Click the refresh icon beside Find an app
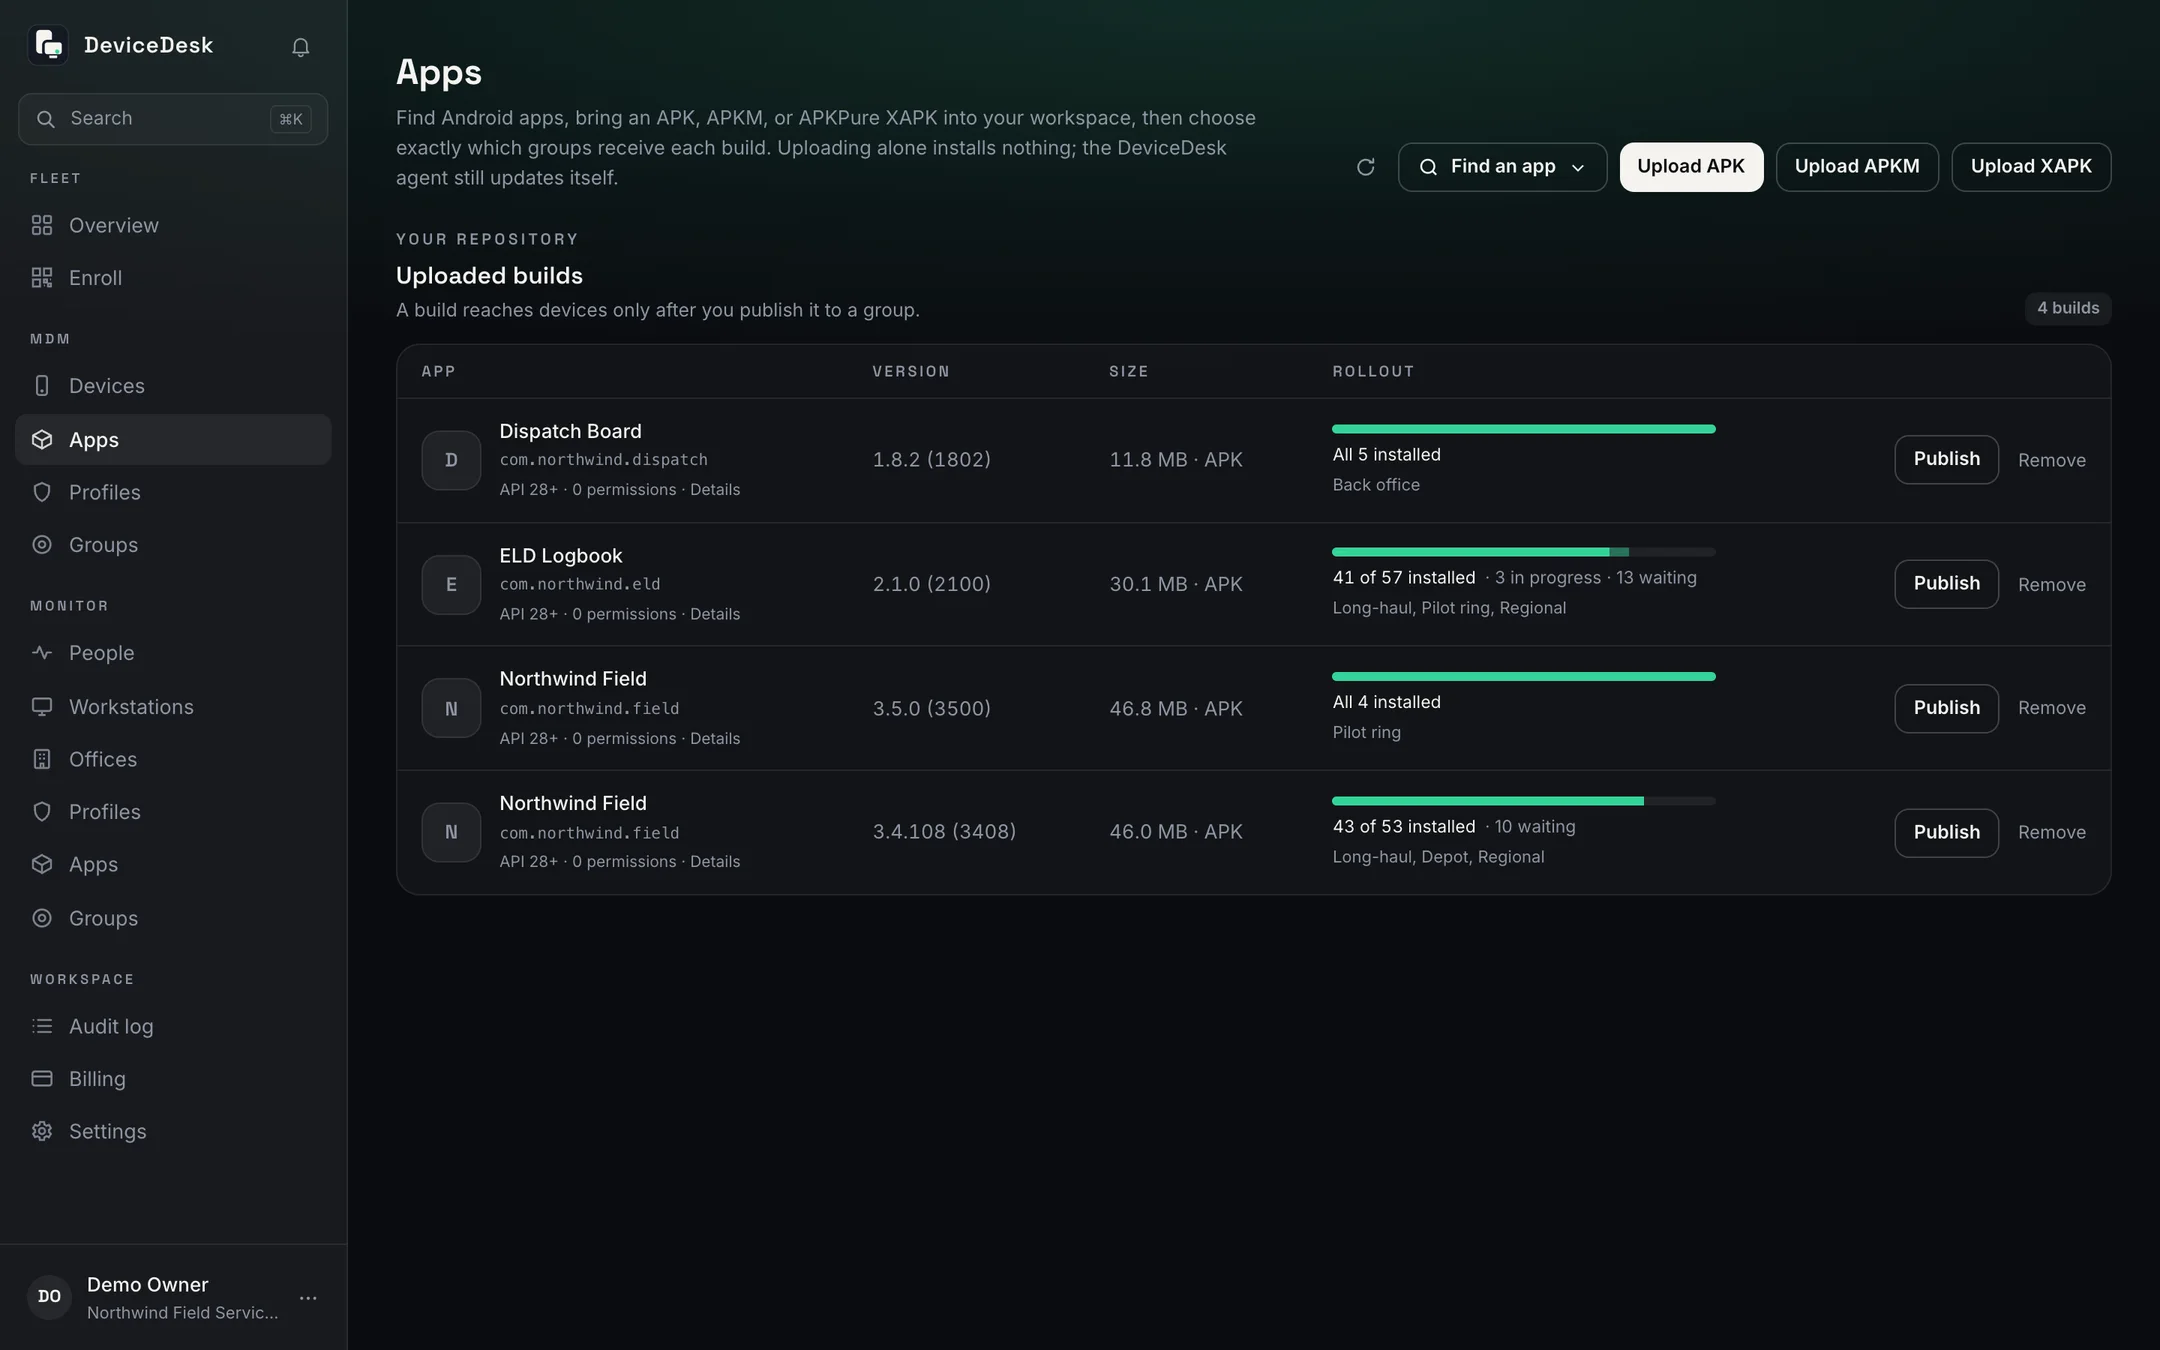This screenshot has height=1350, width=2160. click(x=1365, y=167)
